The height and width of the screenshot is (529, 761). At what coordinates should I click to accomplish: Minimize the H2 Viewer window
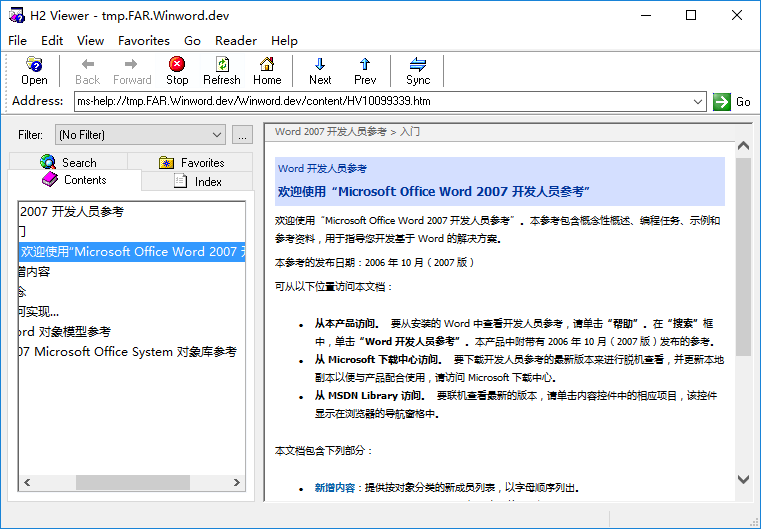point(645,16)
